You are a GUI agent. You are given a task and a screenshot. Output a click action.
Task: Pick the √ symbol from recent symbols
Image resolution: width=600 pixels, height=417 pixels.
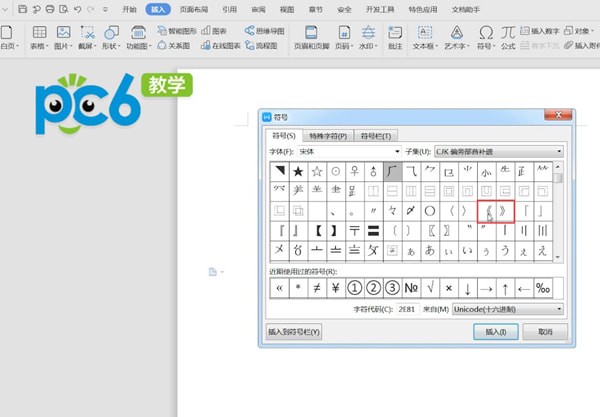pos(430,288)
